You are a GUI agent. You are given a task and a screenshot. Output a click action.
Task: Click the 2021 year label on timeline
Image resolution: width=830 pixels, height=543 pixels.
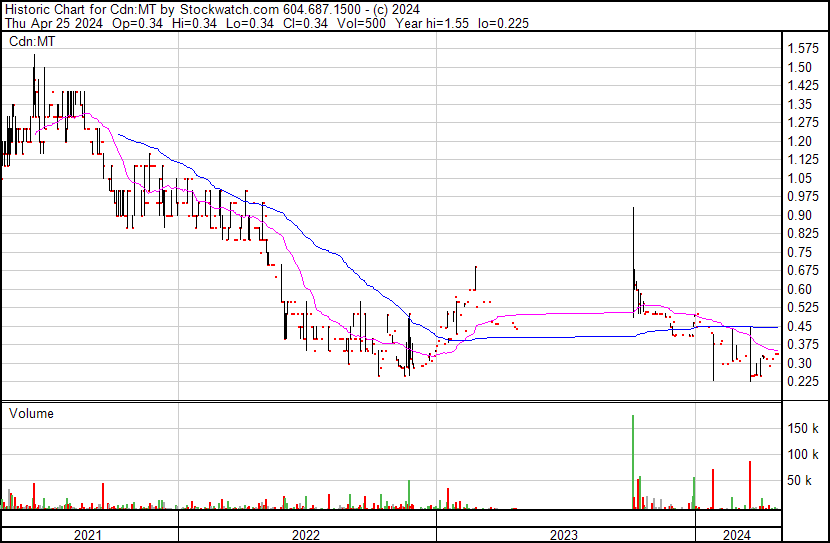coord(88,535)
